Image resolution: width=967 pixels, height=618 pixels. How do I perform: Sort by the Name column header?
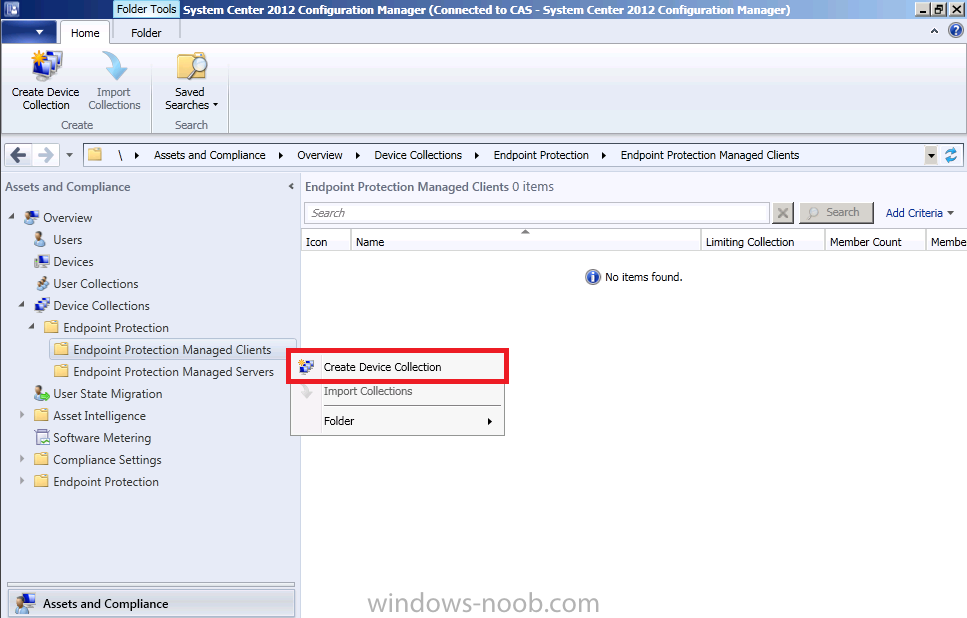coord(525,242)
